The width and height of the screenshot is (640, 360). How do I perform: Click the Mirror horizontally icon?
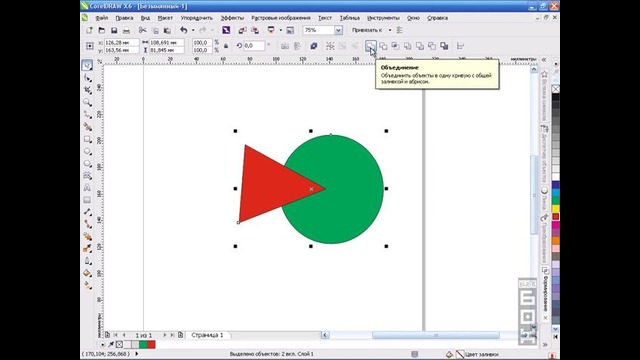tap(285, 46)
